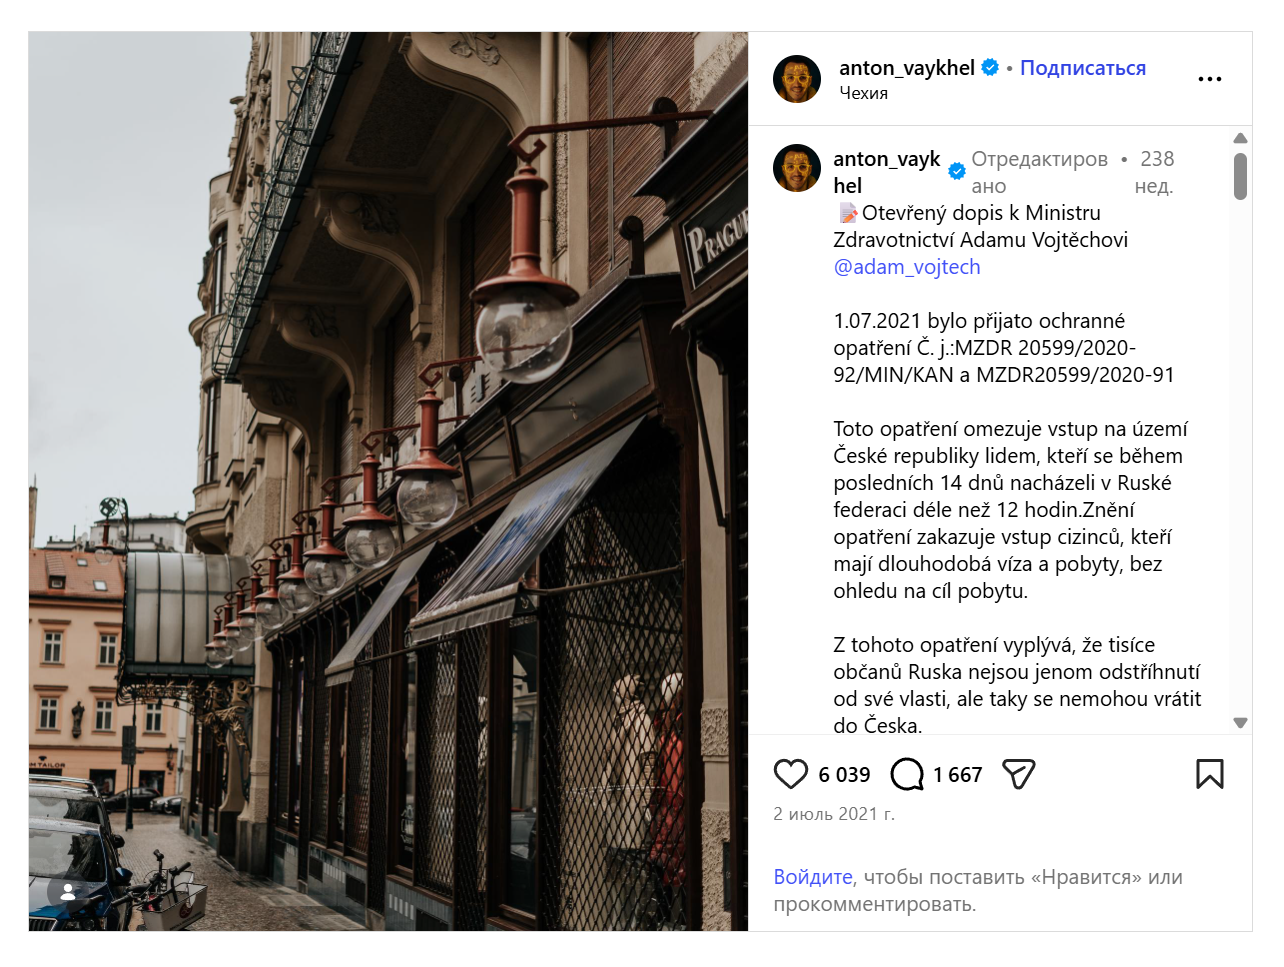The width and height of the screenshot is (1284, 967).
Task: Open the three-dots more options menu
Action: point(1210,79)
